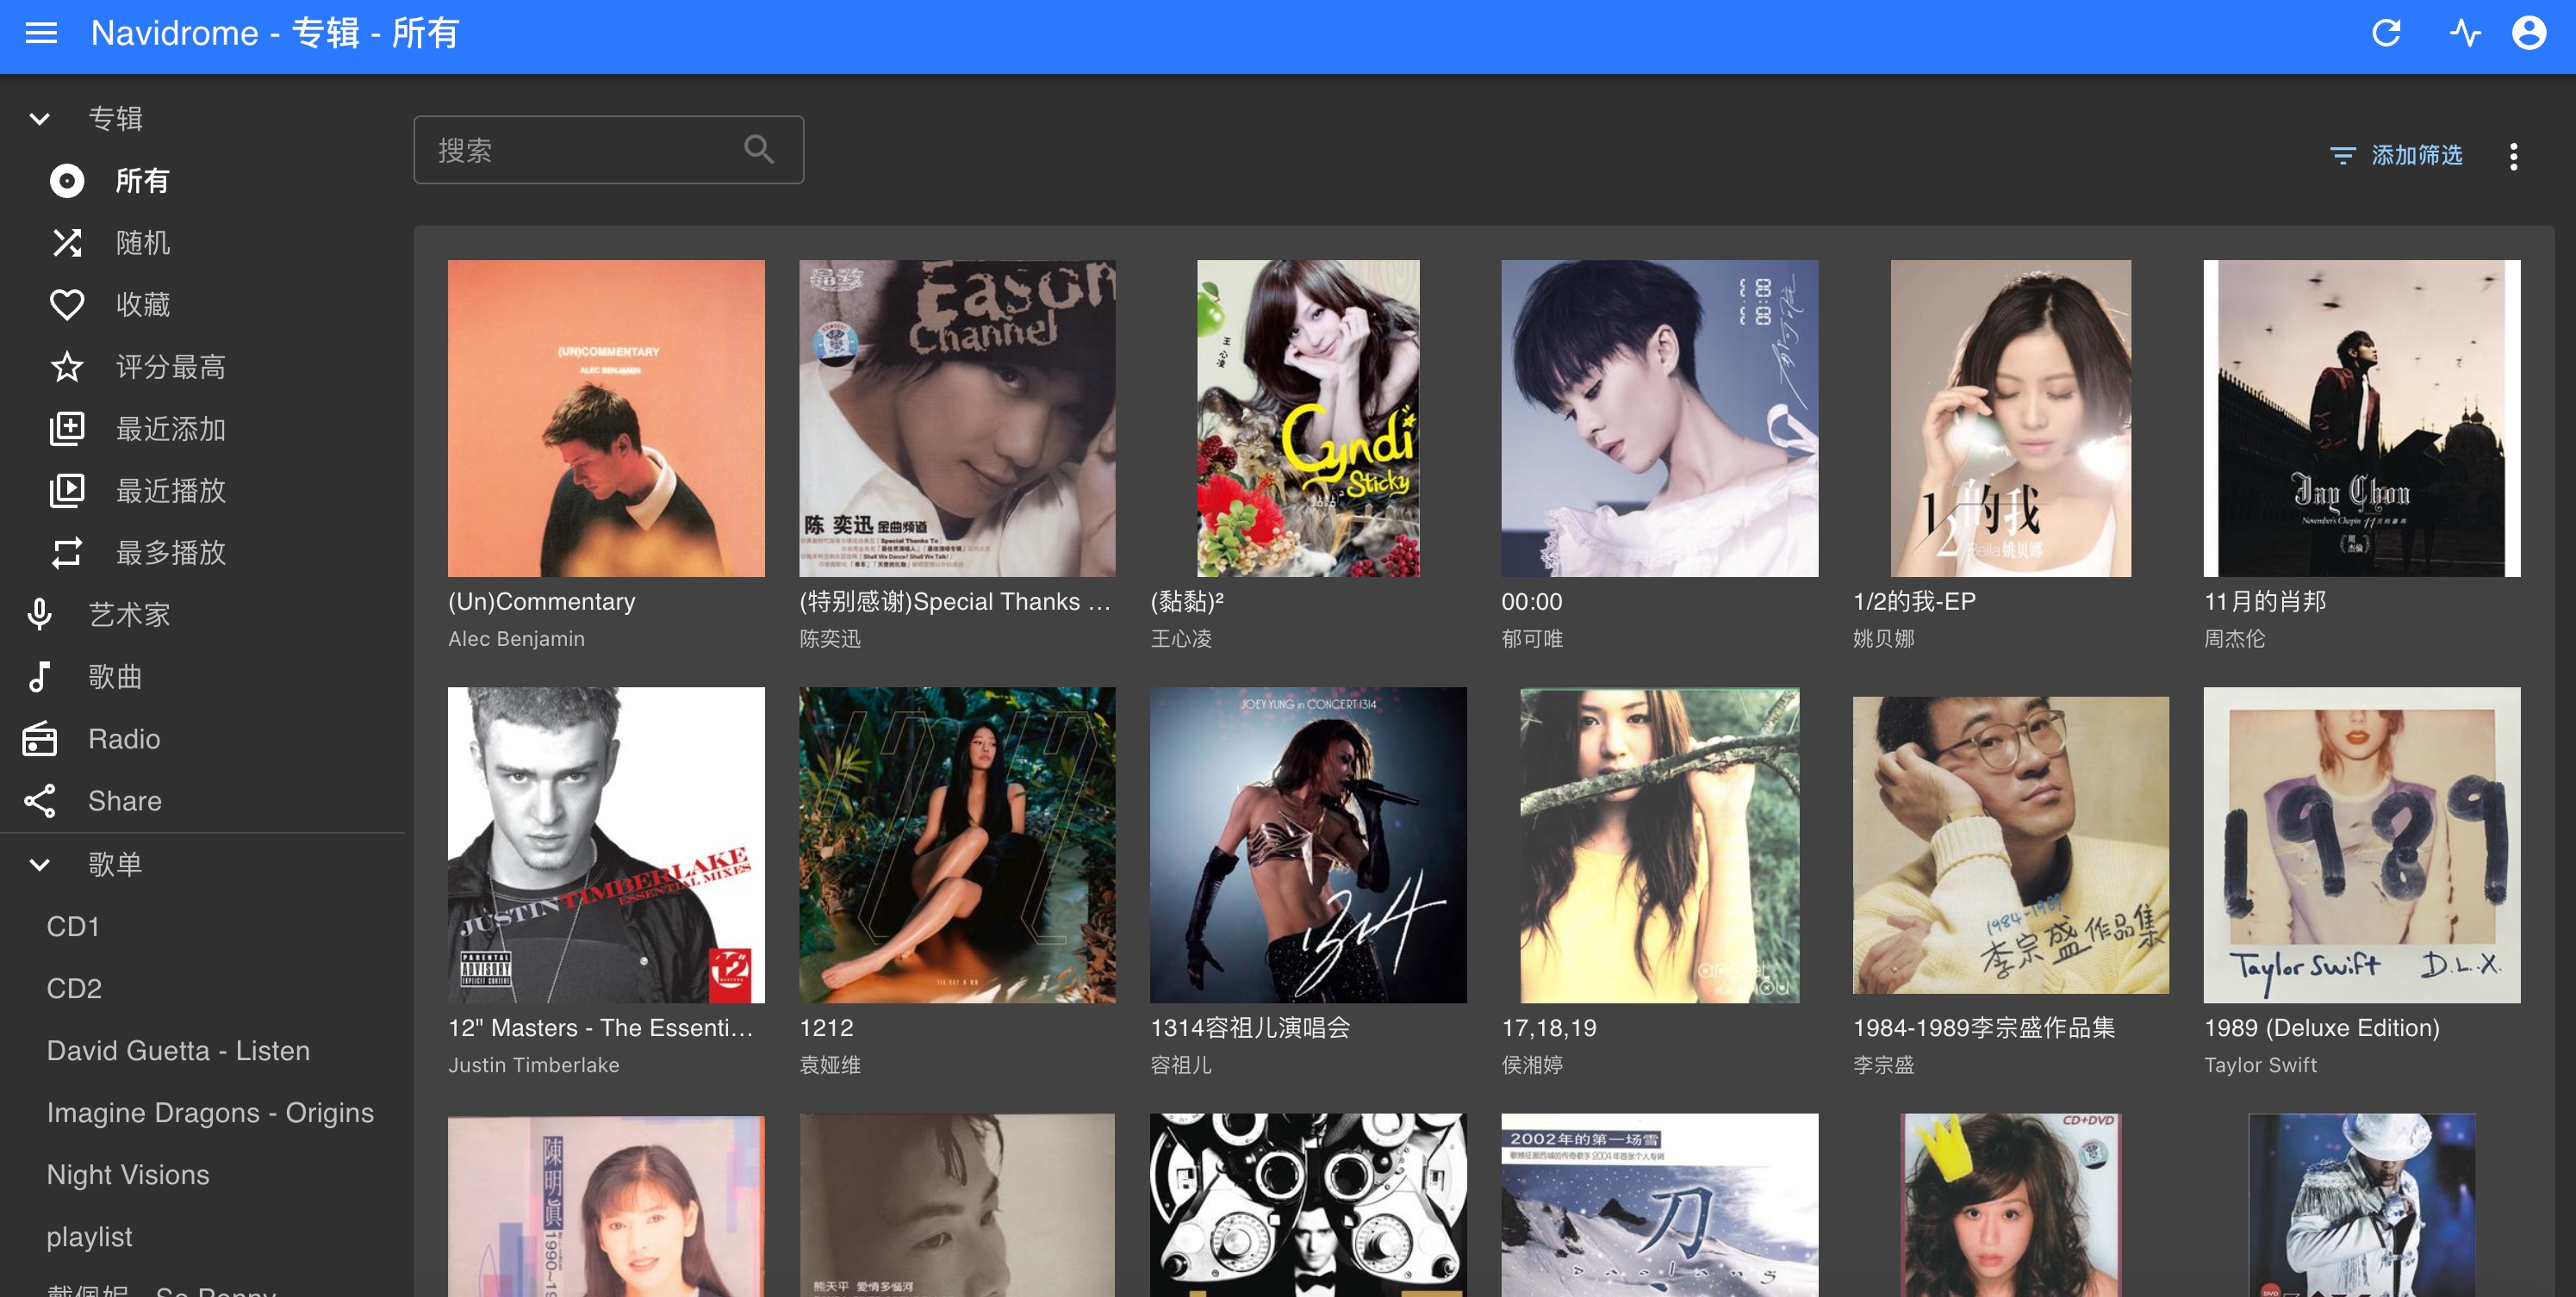
Task: Click 添加筛选 button
Action: point(2396,156)
